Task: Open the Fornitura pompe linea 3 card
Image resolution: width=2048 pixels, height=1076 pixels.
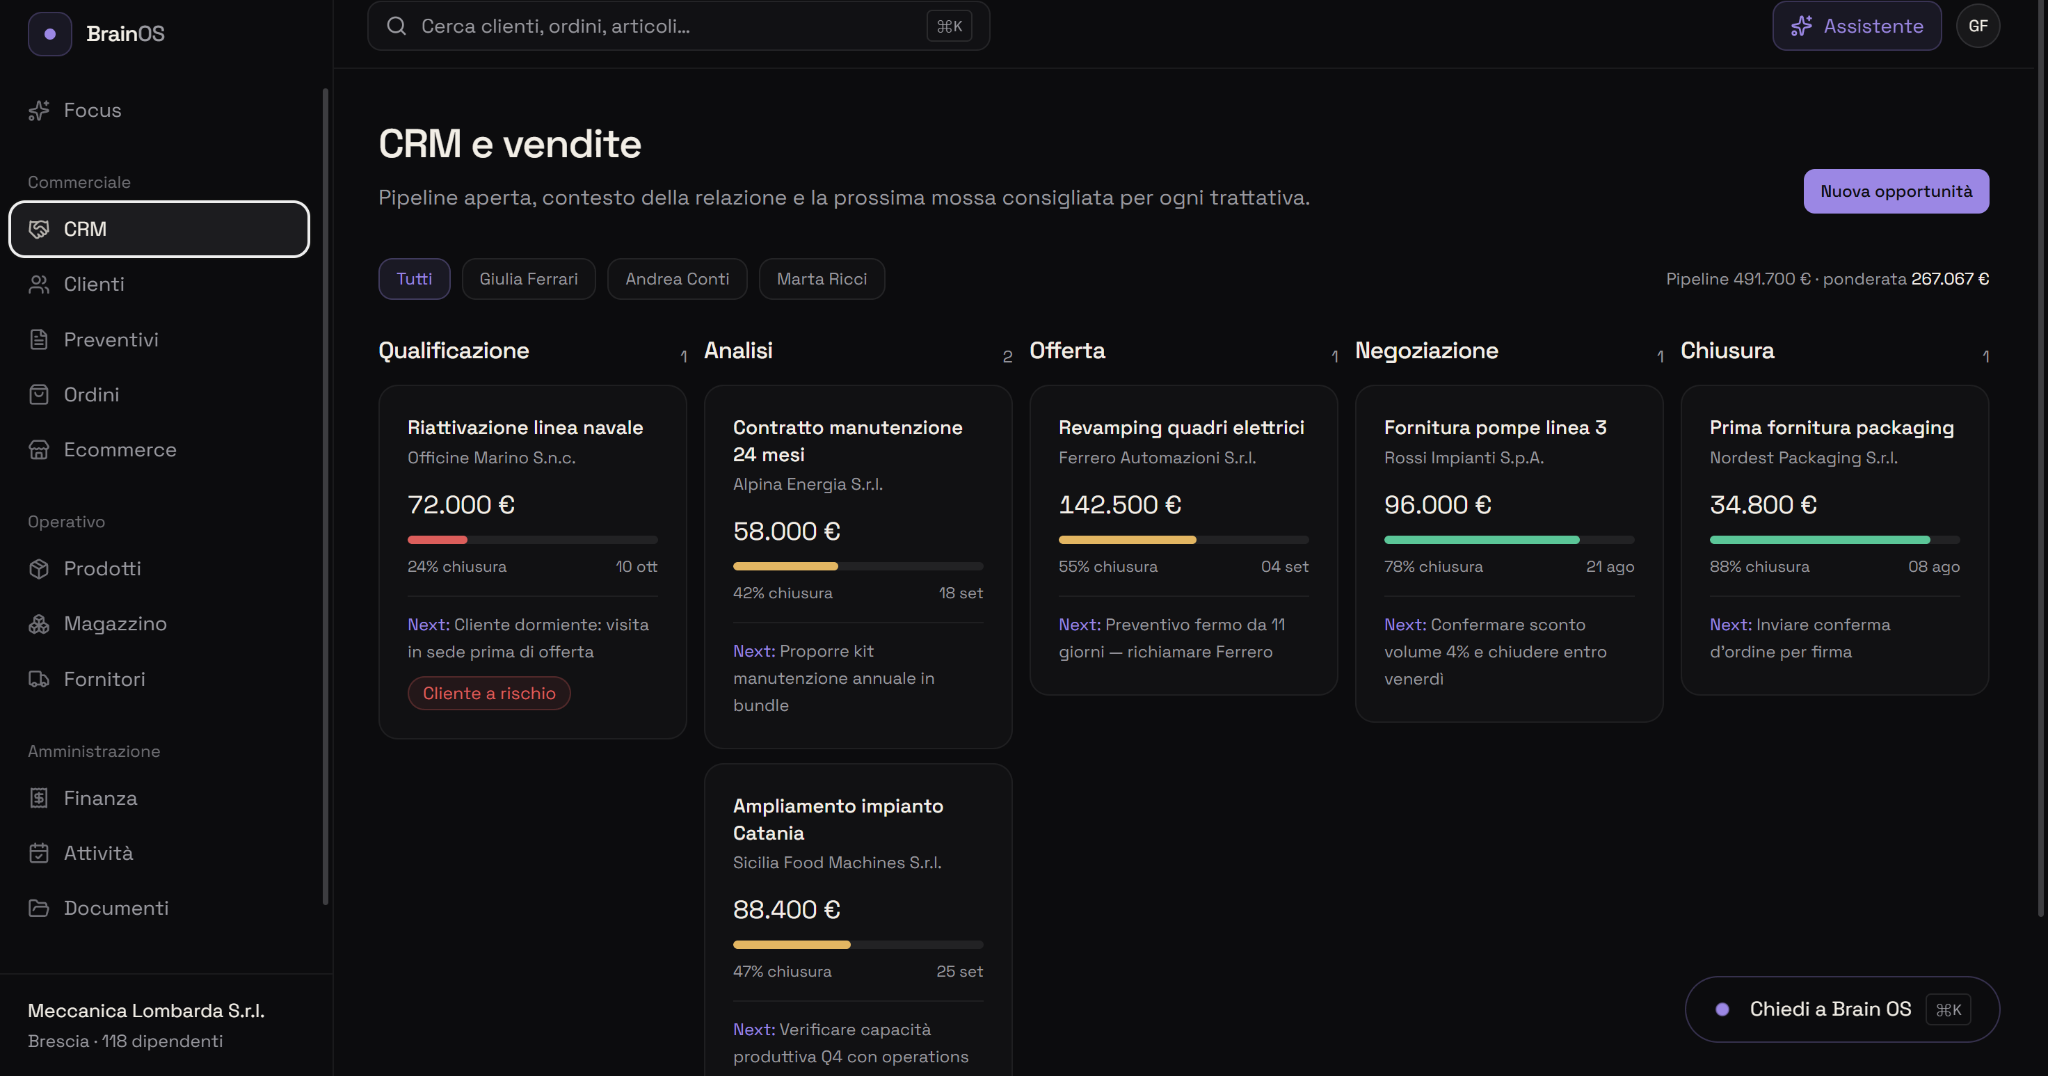Action: coord(1509,554)
